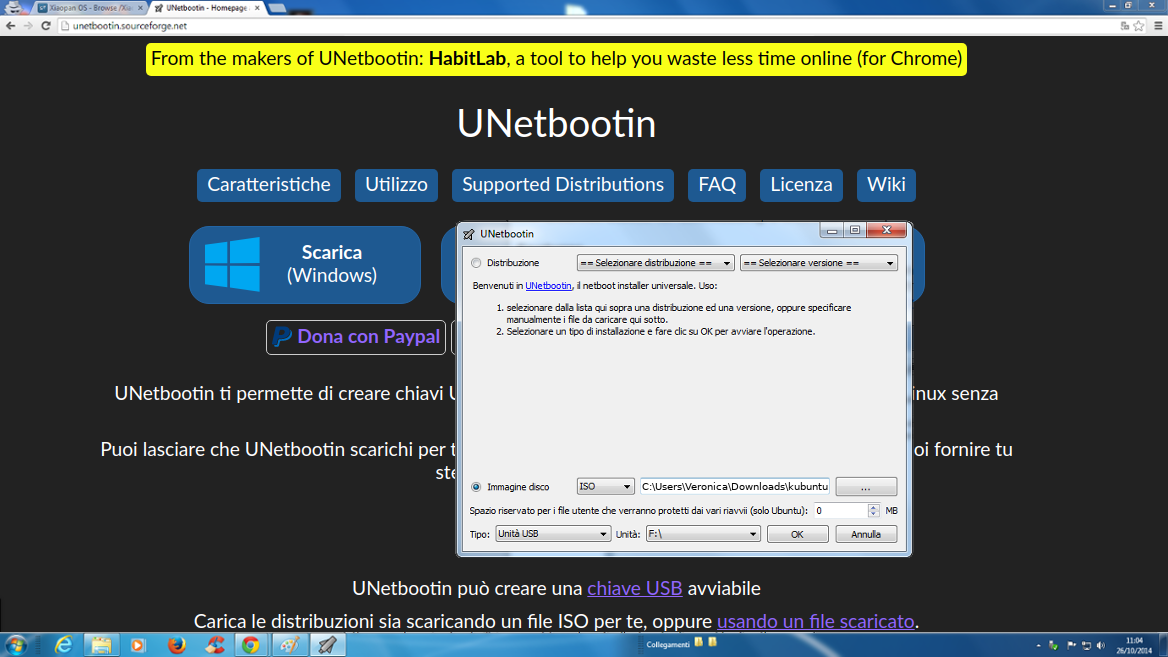The height and width of the screenshot is (657, 1168).
Task: Click the HabitLab yellow banner
Action: [556, 59]
